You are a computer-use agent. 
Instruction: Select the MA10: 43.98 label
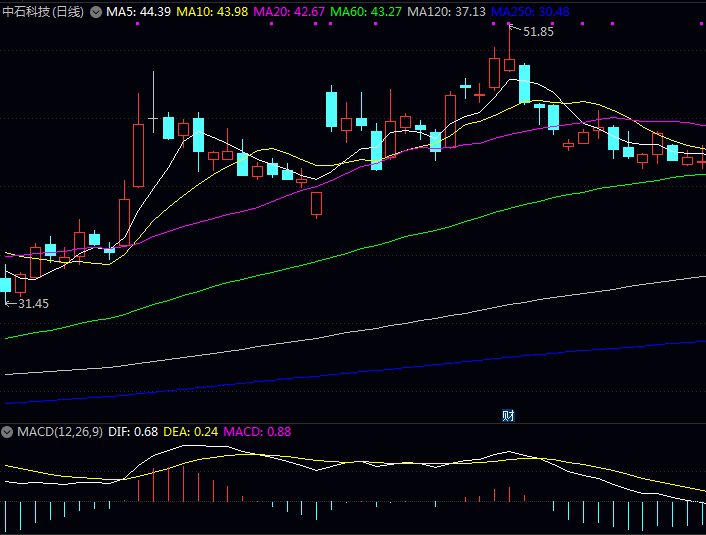click(212, 12)
